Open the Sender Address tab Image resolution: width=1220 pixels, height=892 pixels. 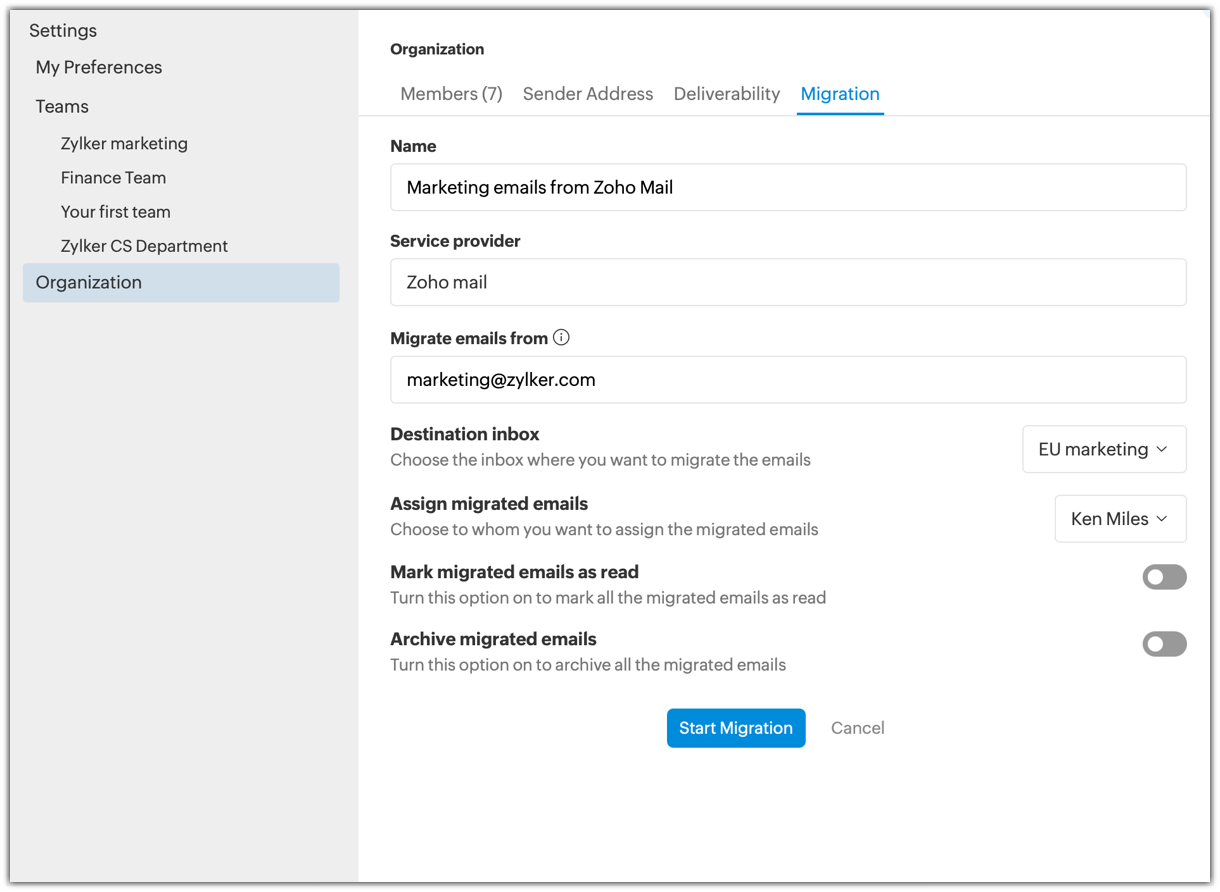[x=588, y=94]
